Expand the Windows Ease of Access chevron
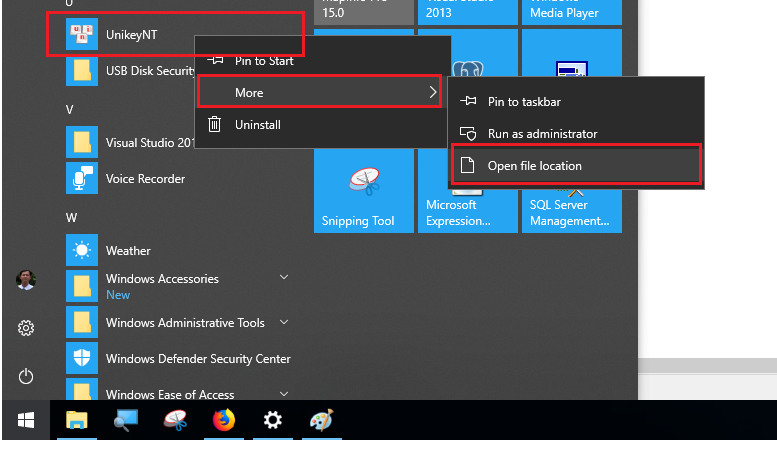777x450 pixels. click(284, 394)
